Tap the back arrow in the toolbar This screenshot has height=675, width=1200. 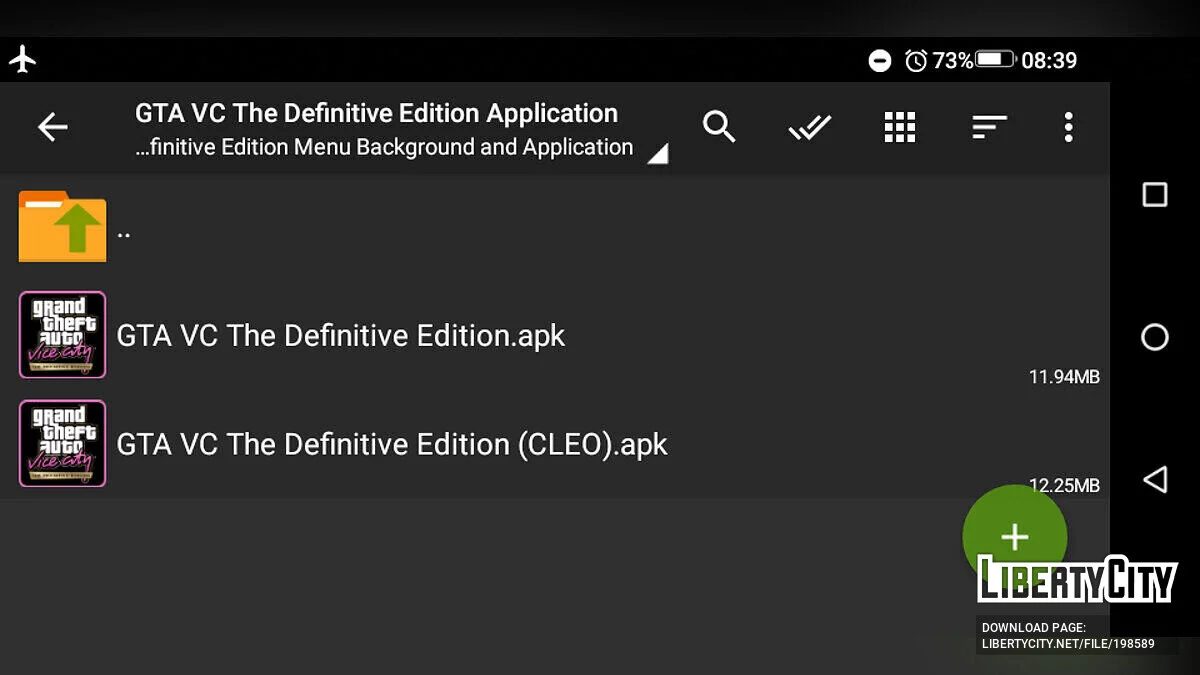52,127
